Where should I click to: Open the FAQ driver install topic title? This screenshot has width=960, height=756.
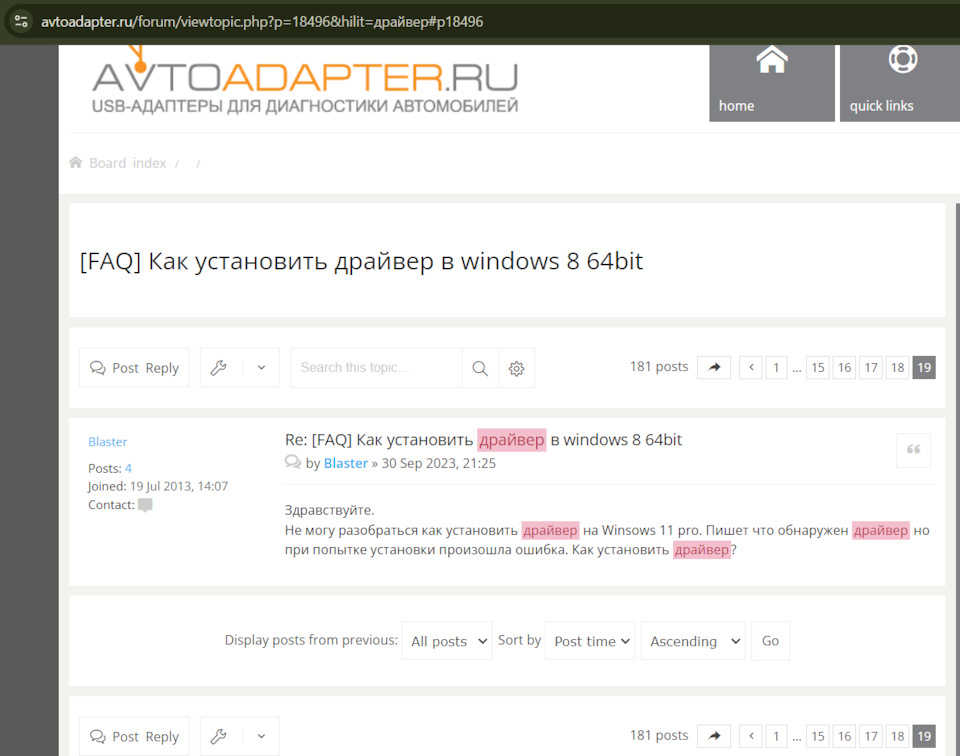[x=361, y=261]
